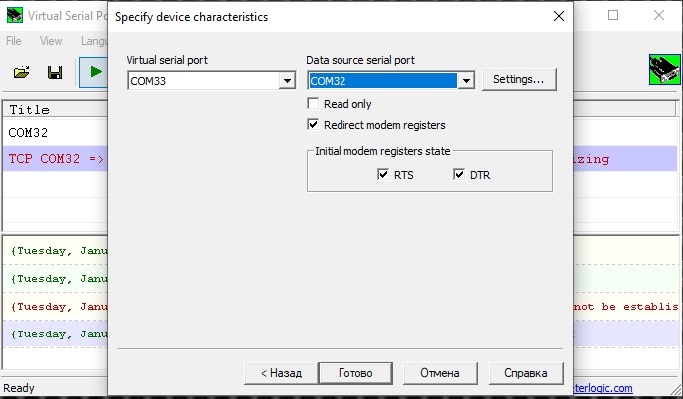Image resolution: width=683 pixels, height=399 pixels.
Task: Click the Готово finish button
Action: 355,373
